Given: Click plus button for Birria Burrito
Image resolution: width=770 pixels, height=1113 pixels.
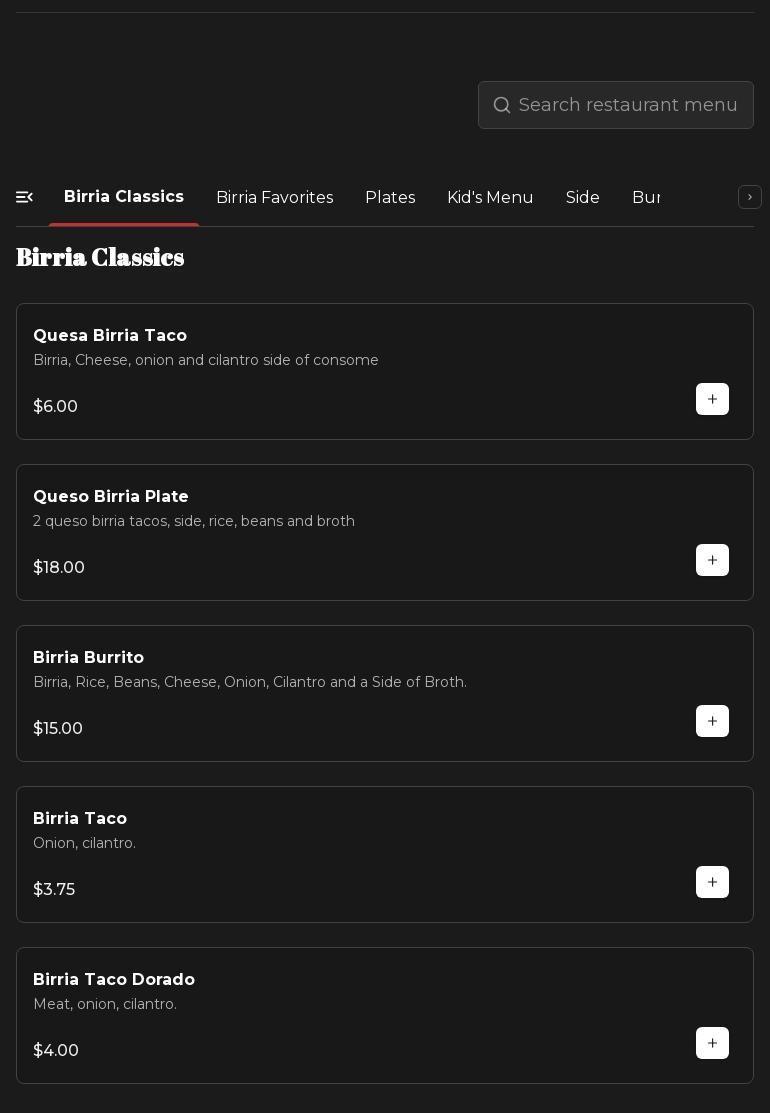Looking at the screenshot, I should (712, 721).
